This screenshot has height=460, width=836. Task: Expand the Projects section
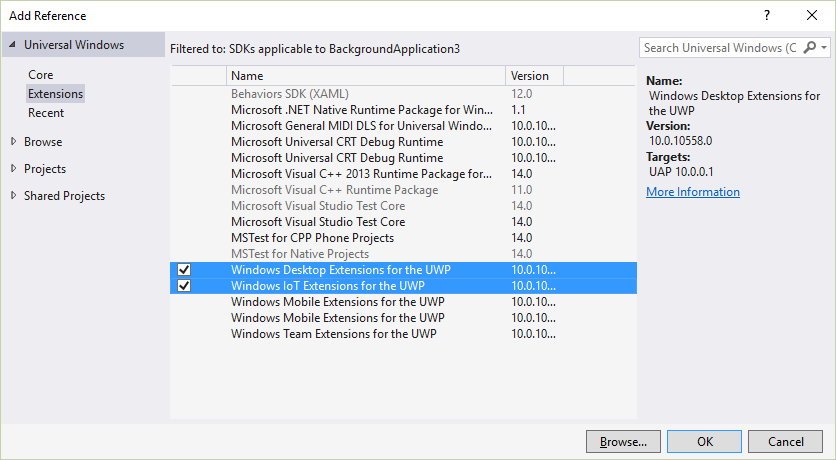(x=13, y=168)
